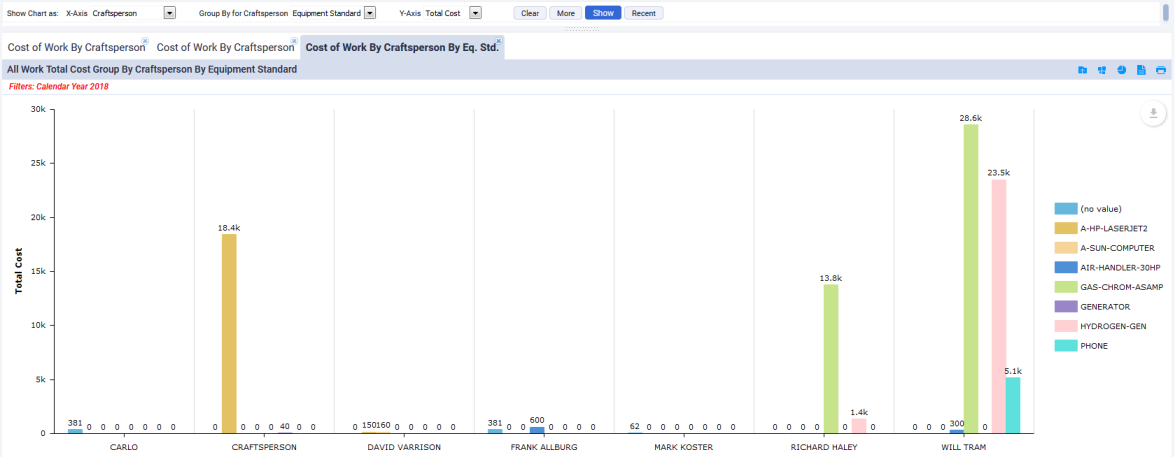Click the WILL TRAM axis label
This screenshot has height=458, width=1175.
pos(964,448)
